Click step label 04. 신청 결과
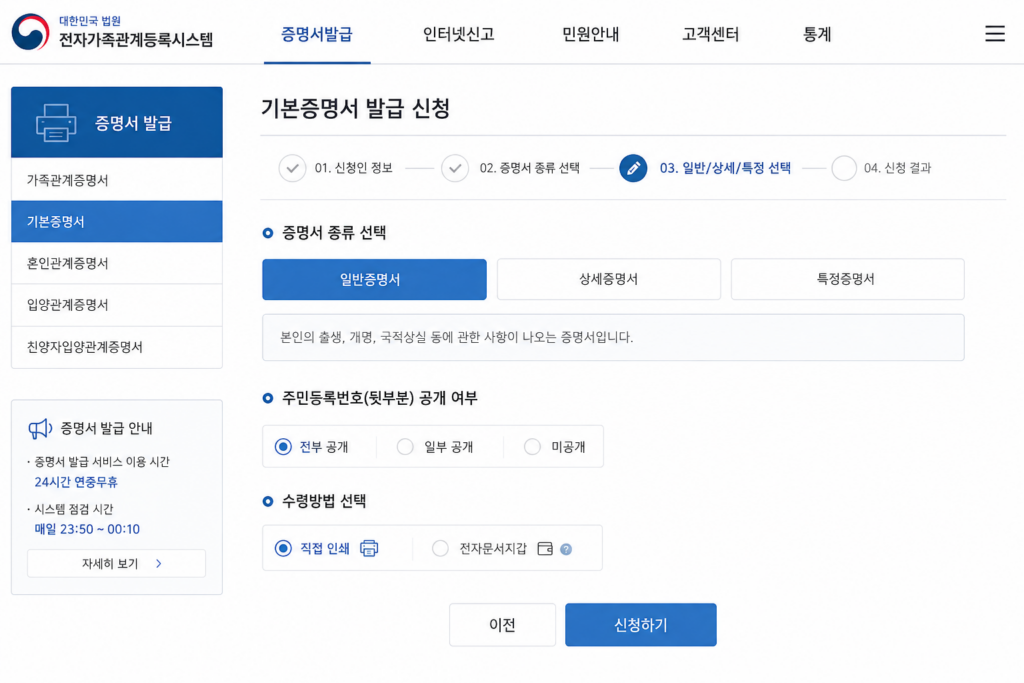Screen dimensions: 1024x683 [x=897, y=168]
